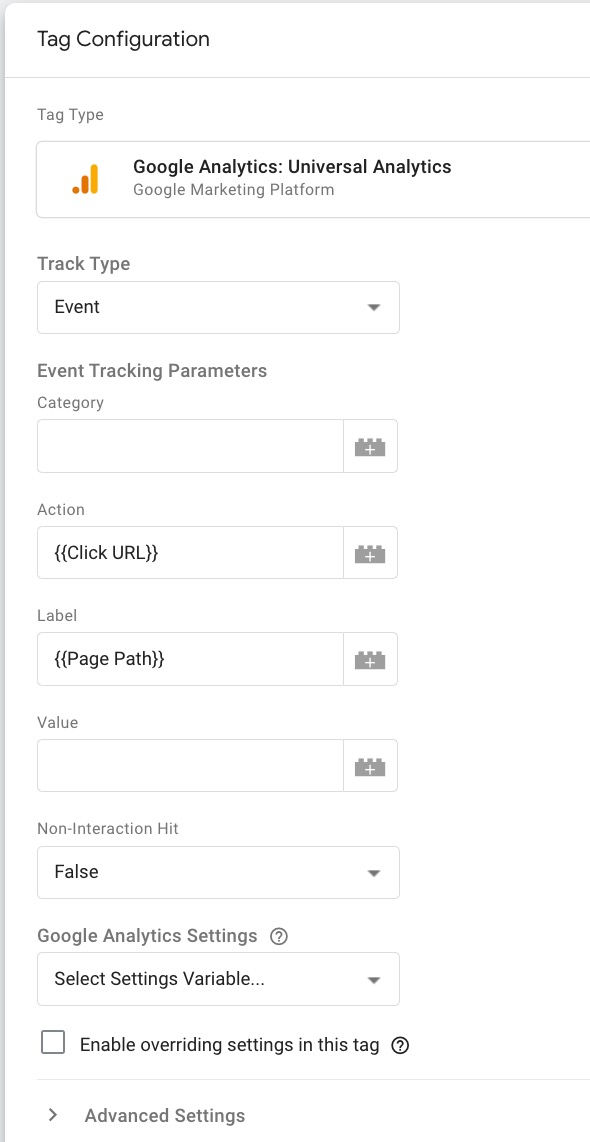Viewport: 590px width, 1142px height.
Task: Open the Select Settings Variable dropdown
Action: (x=217, y=979)
